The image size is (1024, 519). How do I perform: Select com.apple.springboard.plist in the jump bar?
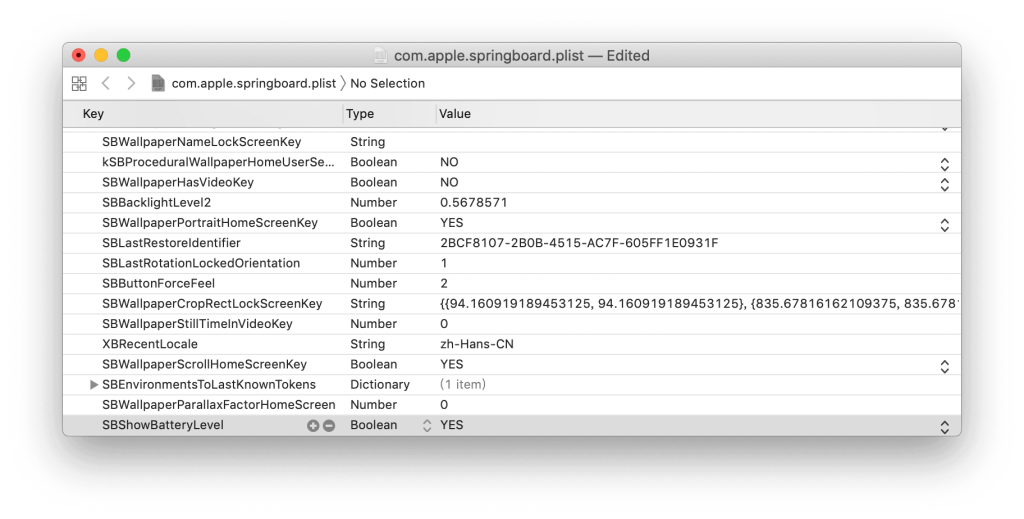click(x=253, y=84)
